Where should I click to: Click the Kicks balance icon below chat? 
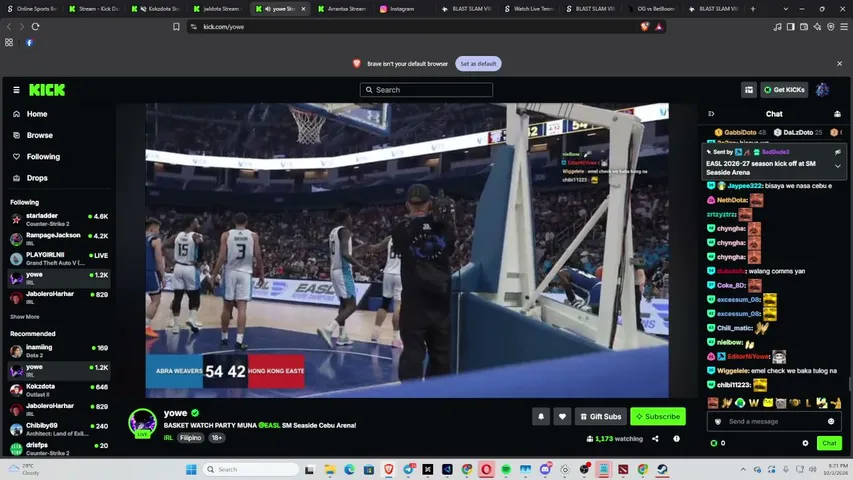714,443
